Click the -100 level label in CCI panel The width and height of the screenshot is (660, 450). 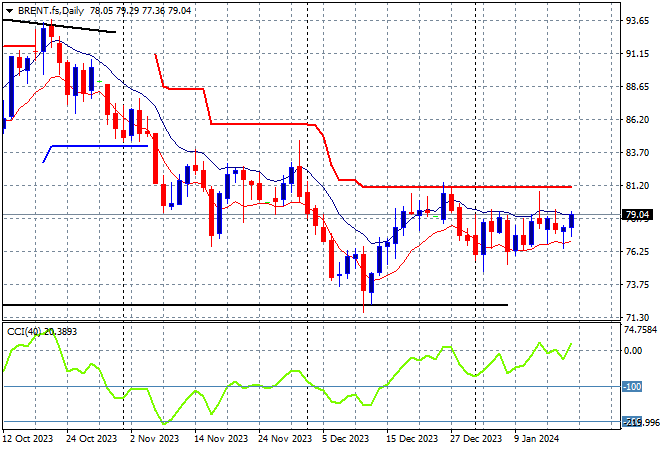[632, 386]
